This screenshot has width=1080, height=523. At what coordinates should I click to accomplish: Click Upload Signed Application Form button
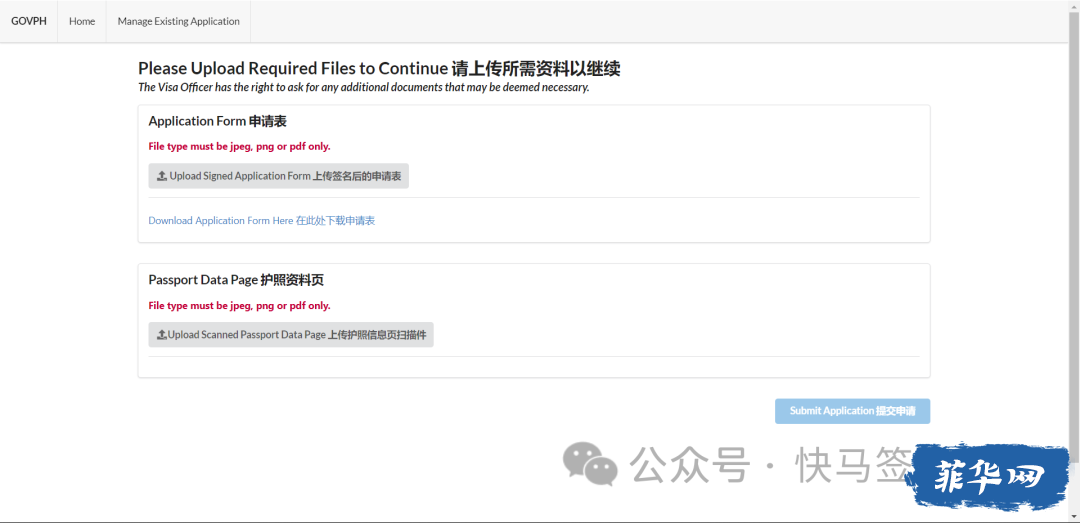279,176
